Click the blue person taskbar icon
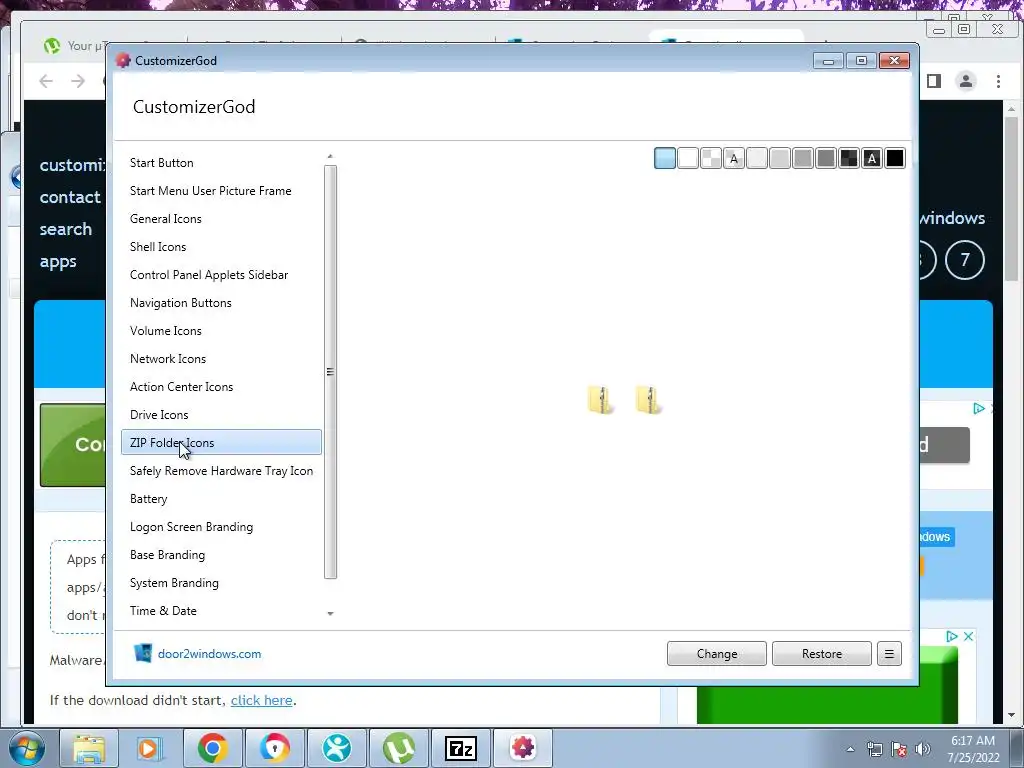Viewport: 1024px width, 768px height. 336,748
